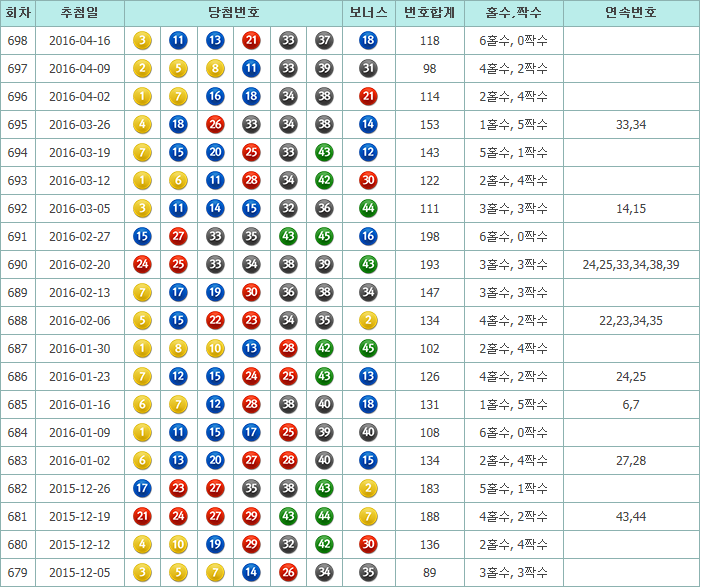Select draw date 2016-01-02

click(x=80, y=461)
